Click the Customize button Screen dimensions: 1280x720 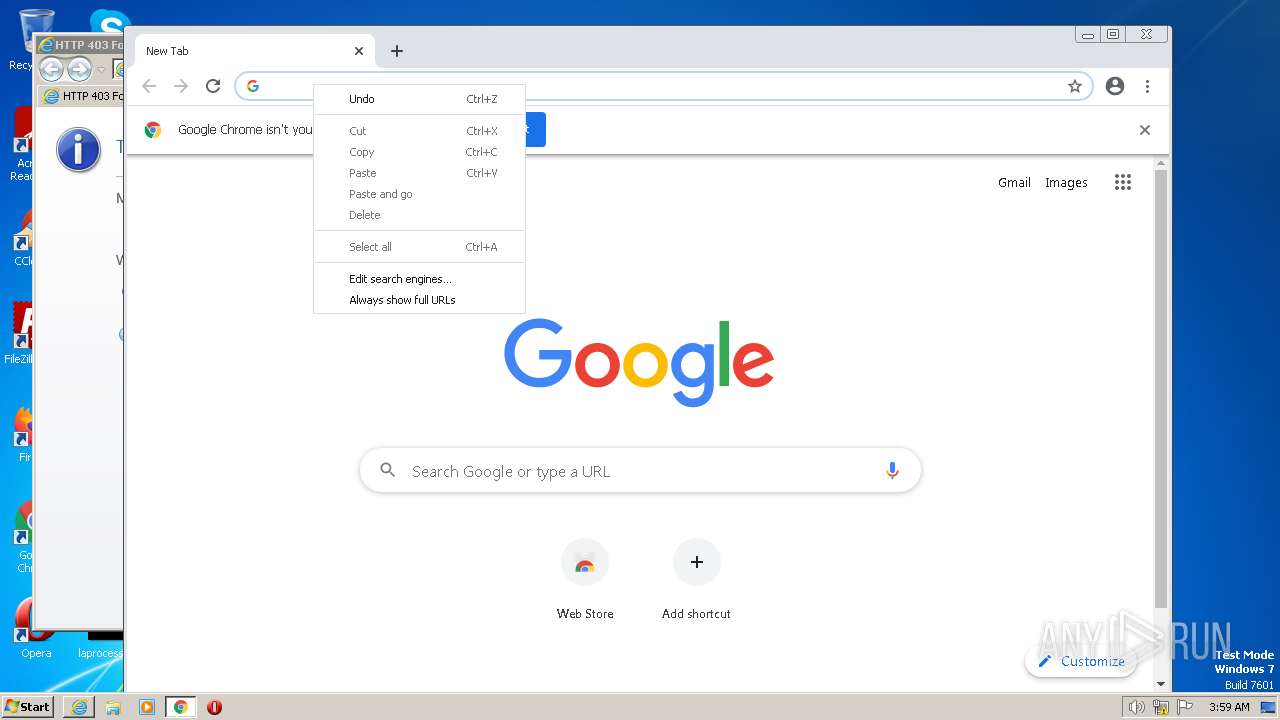(1081, 661)
